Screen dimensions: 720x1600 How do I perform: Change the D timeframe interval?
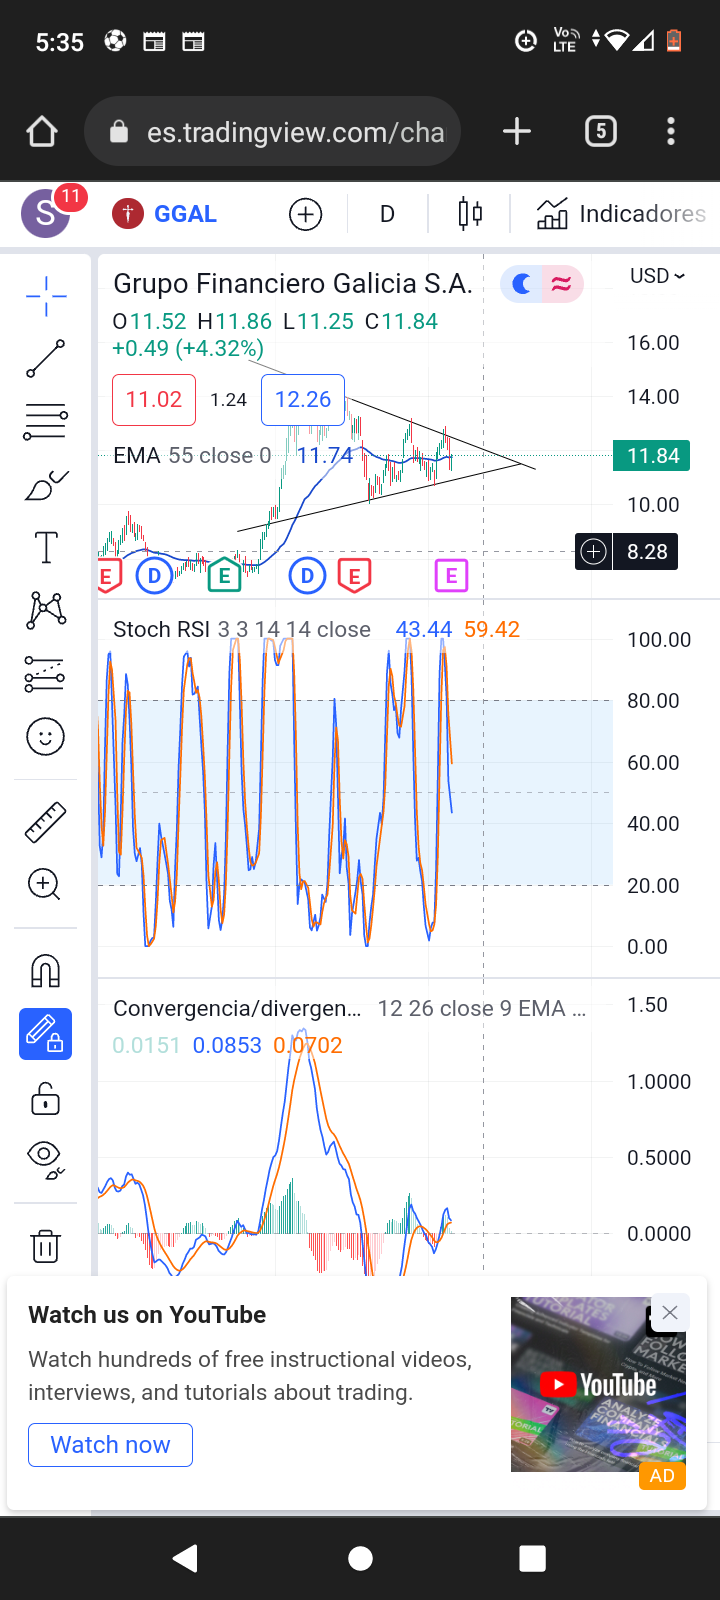(387, 214)
